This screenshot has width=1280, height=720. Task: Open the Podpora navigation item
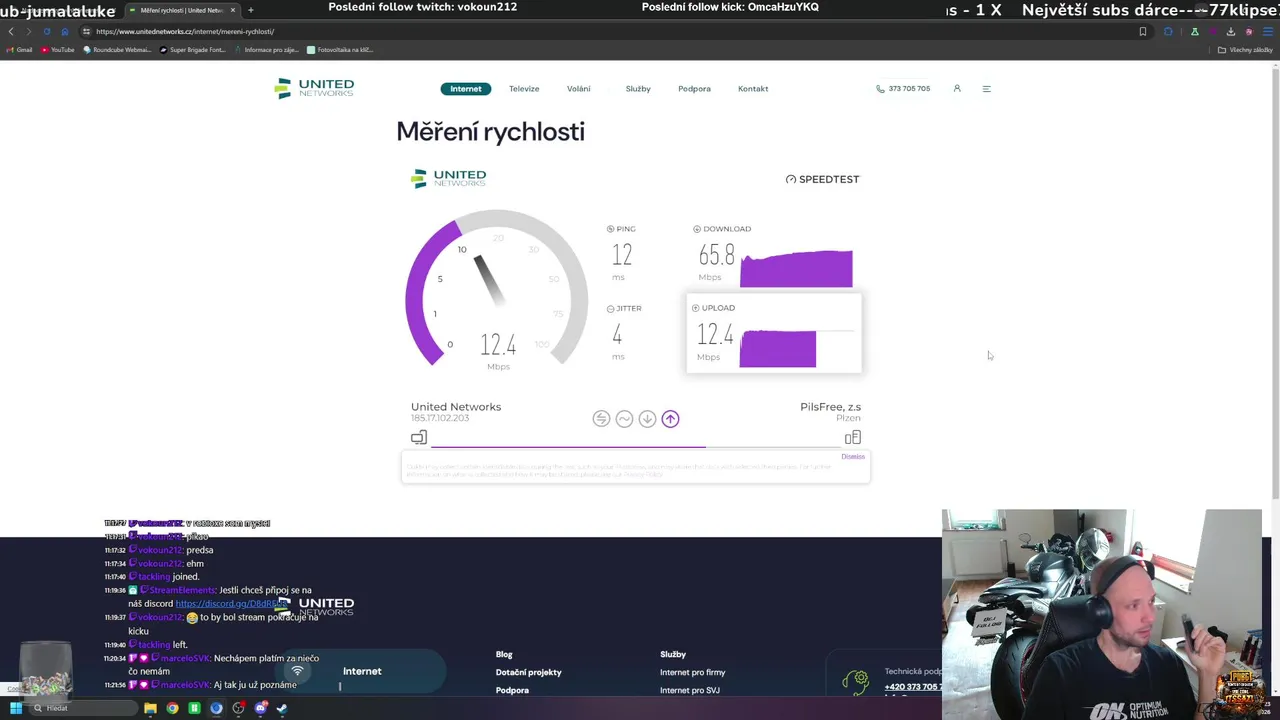coord(694,89)
